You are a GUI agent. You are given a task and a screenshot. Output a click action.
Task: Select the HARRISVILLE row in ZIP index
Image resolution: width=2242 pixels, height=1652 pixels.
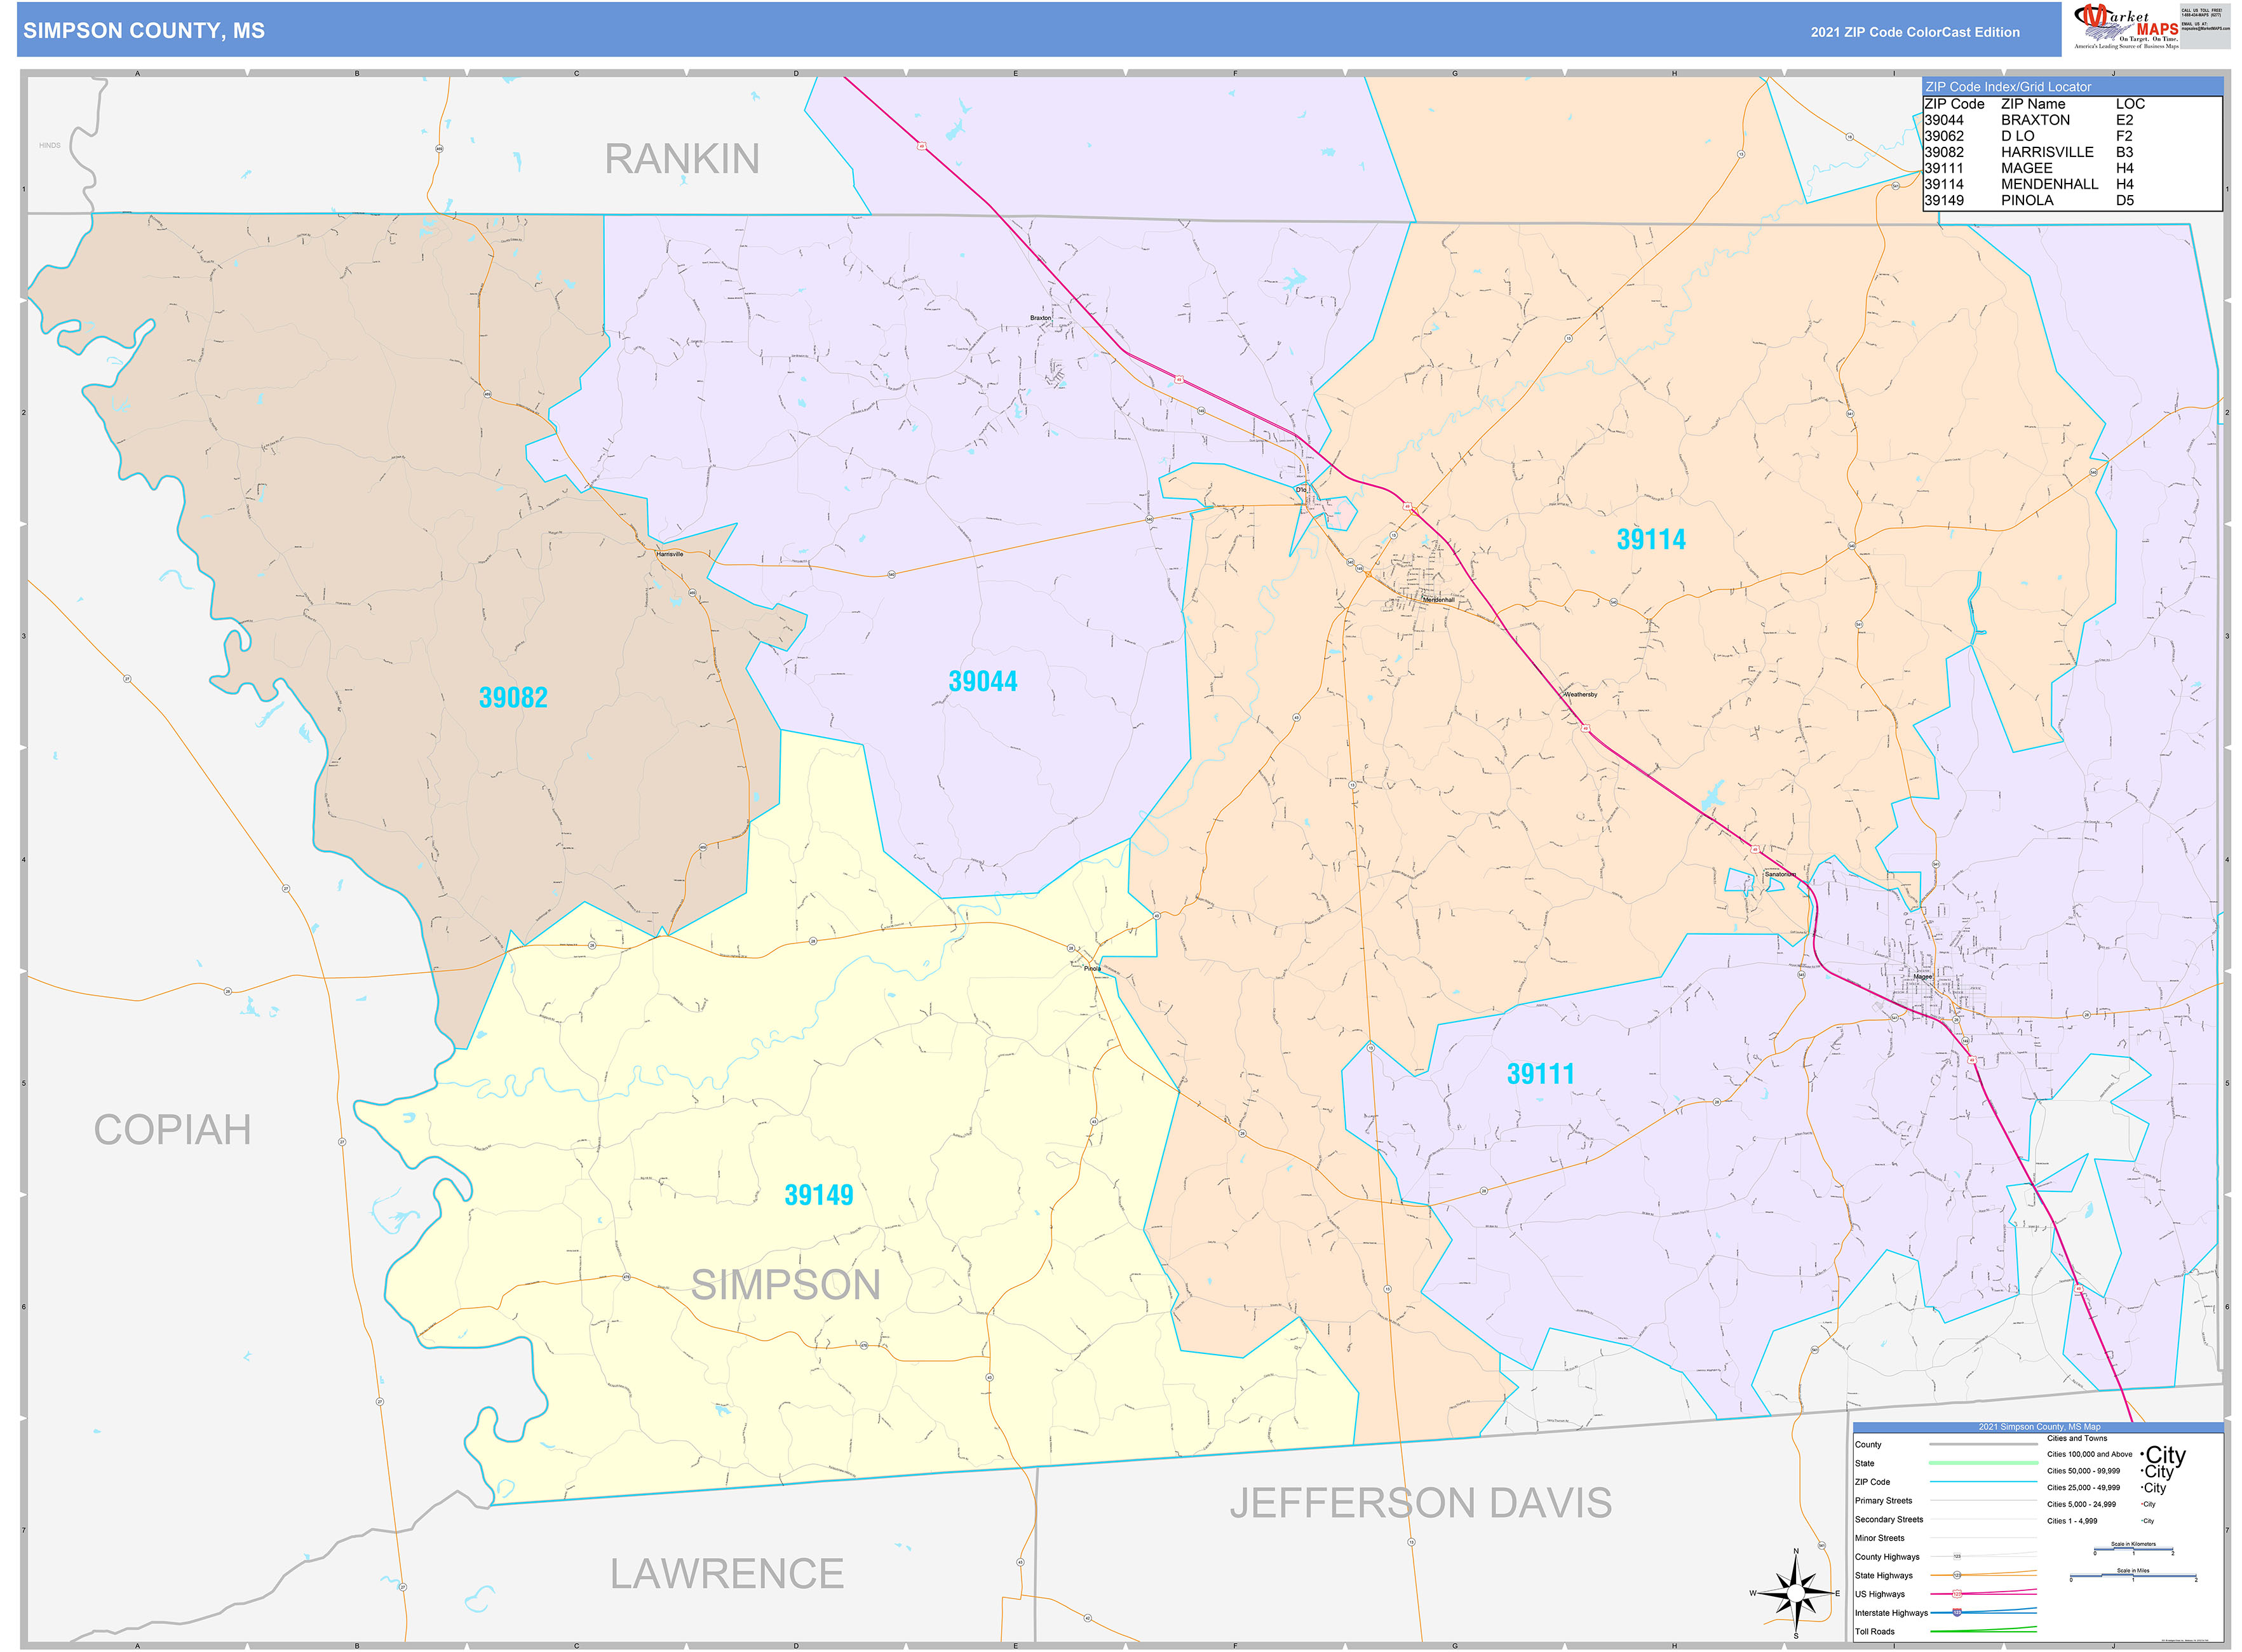pyautogui.click(x=2072, y=152)
